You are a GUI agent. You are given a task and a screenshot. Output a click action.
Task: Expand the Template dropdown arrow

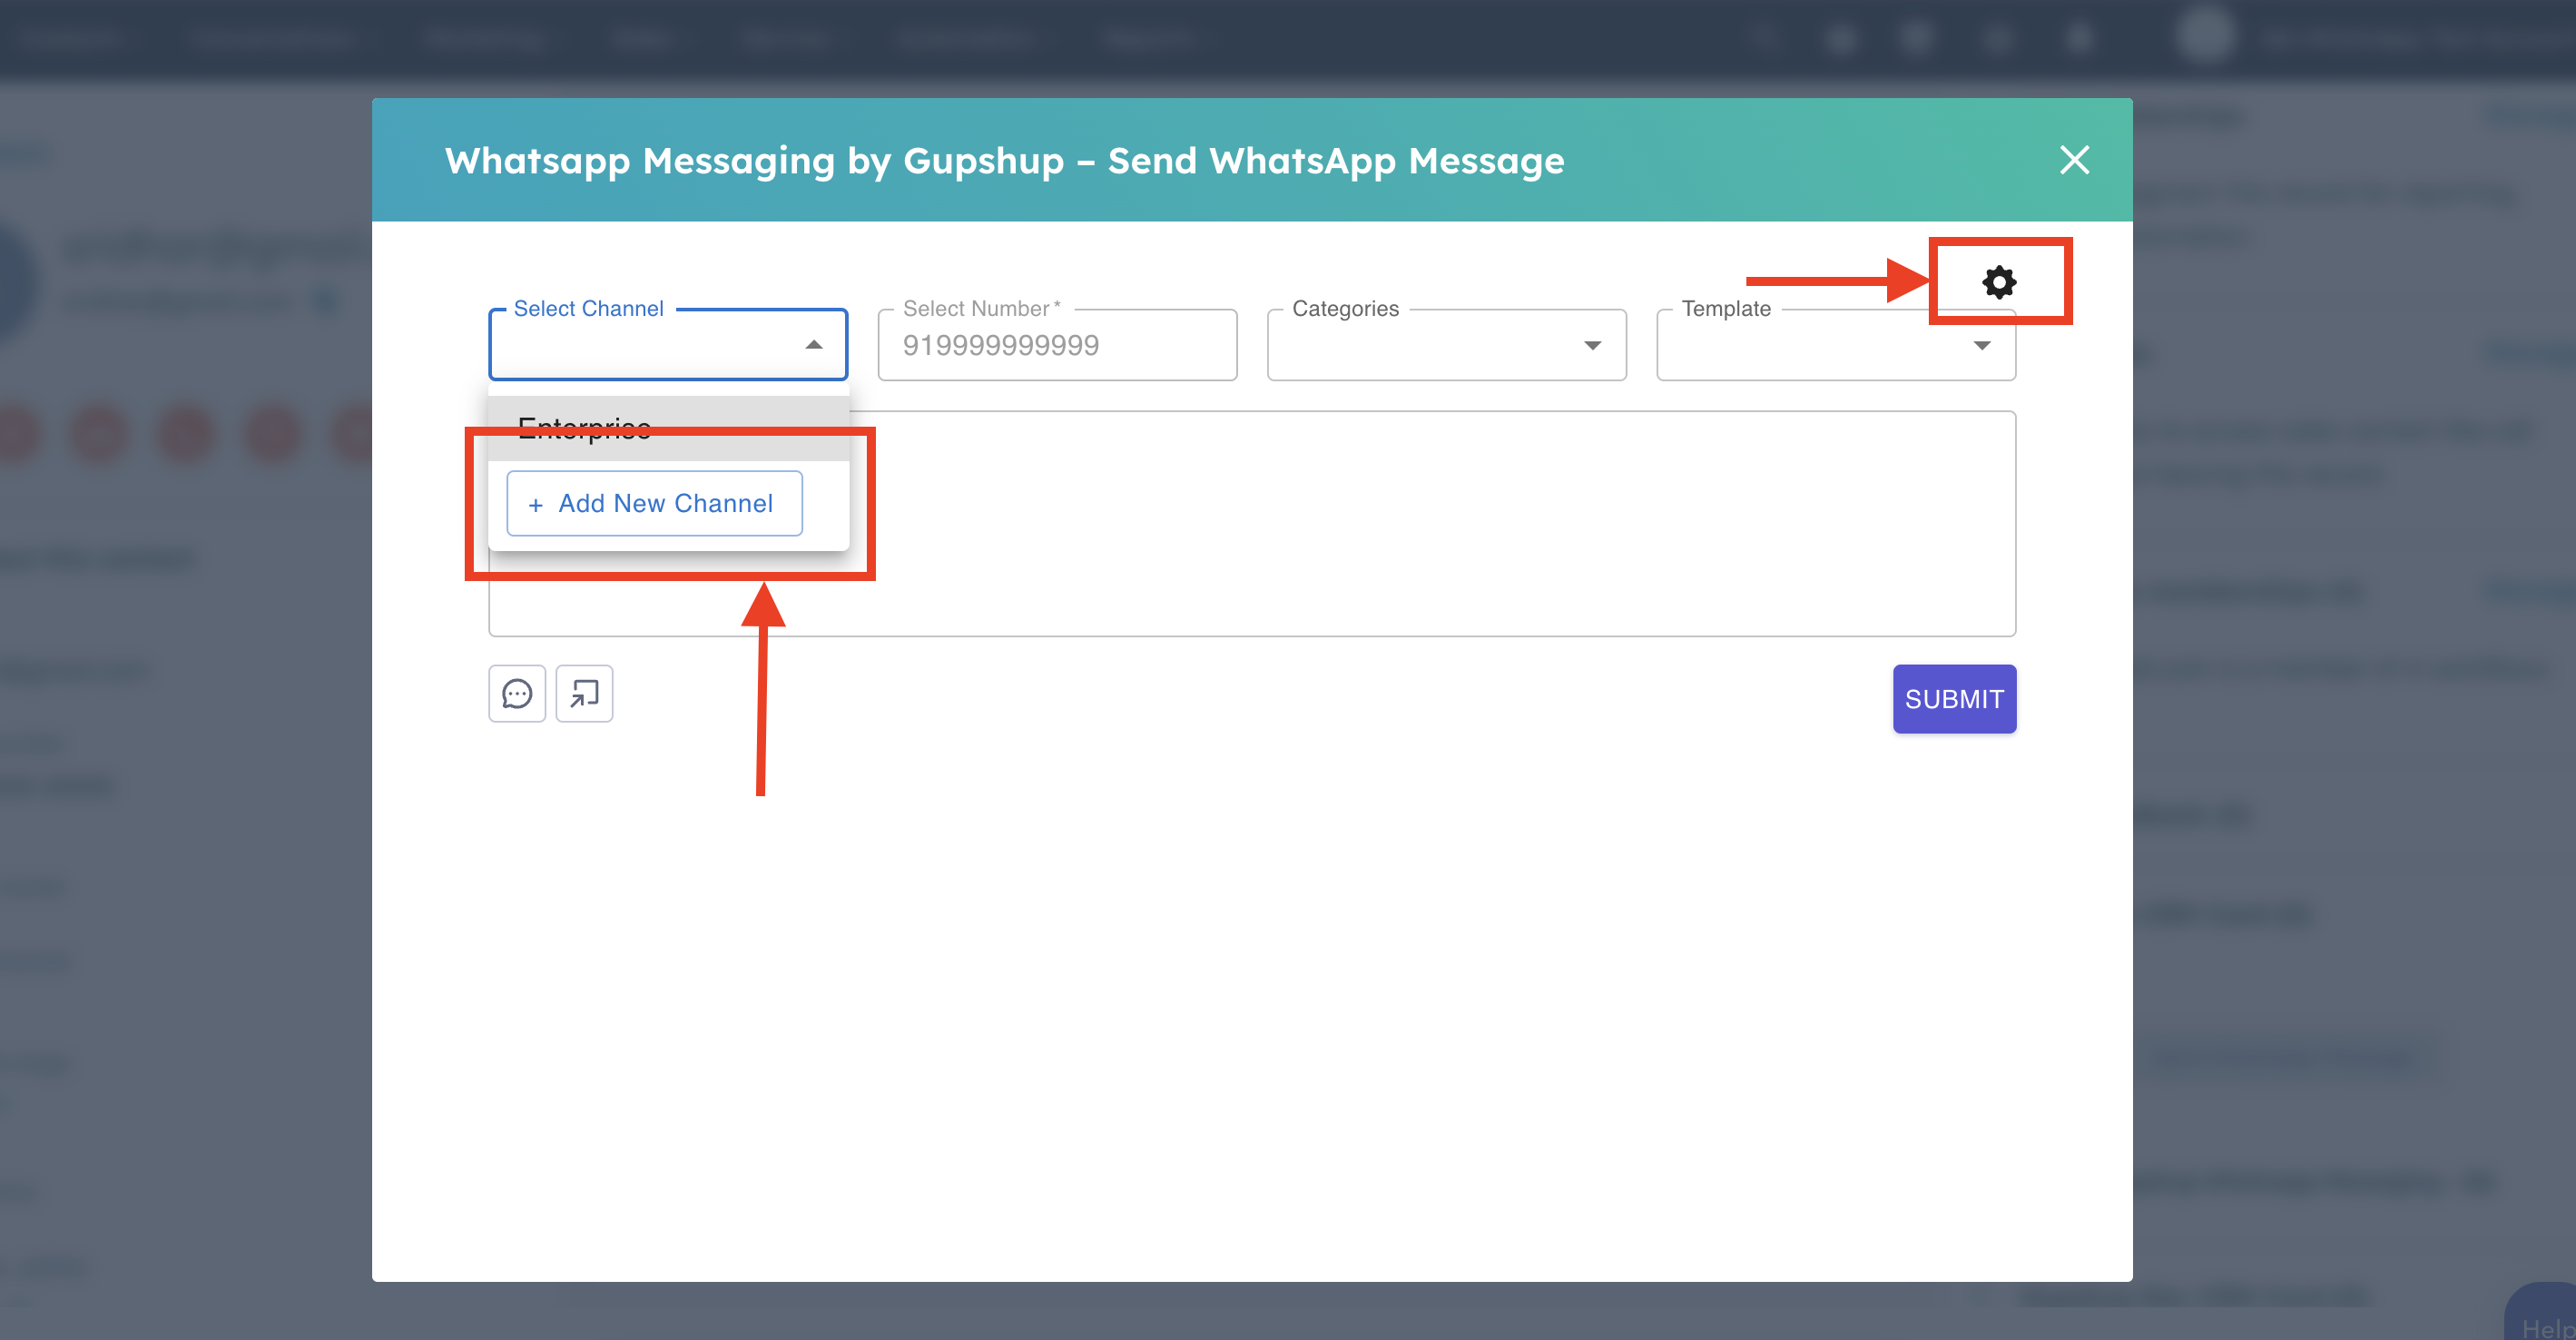coord(1981,346)
